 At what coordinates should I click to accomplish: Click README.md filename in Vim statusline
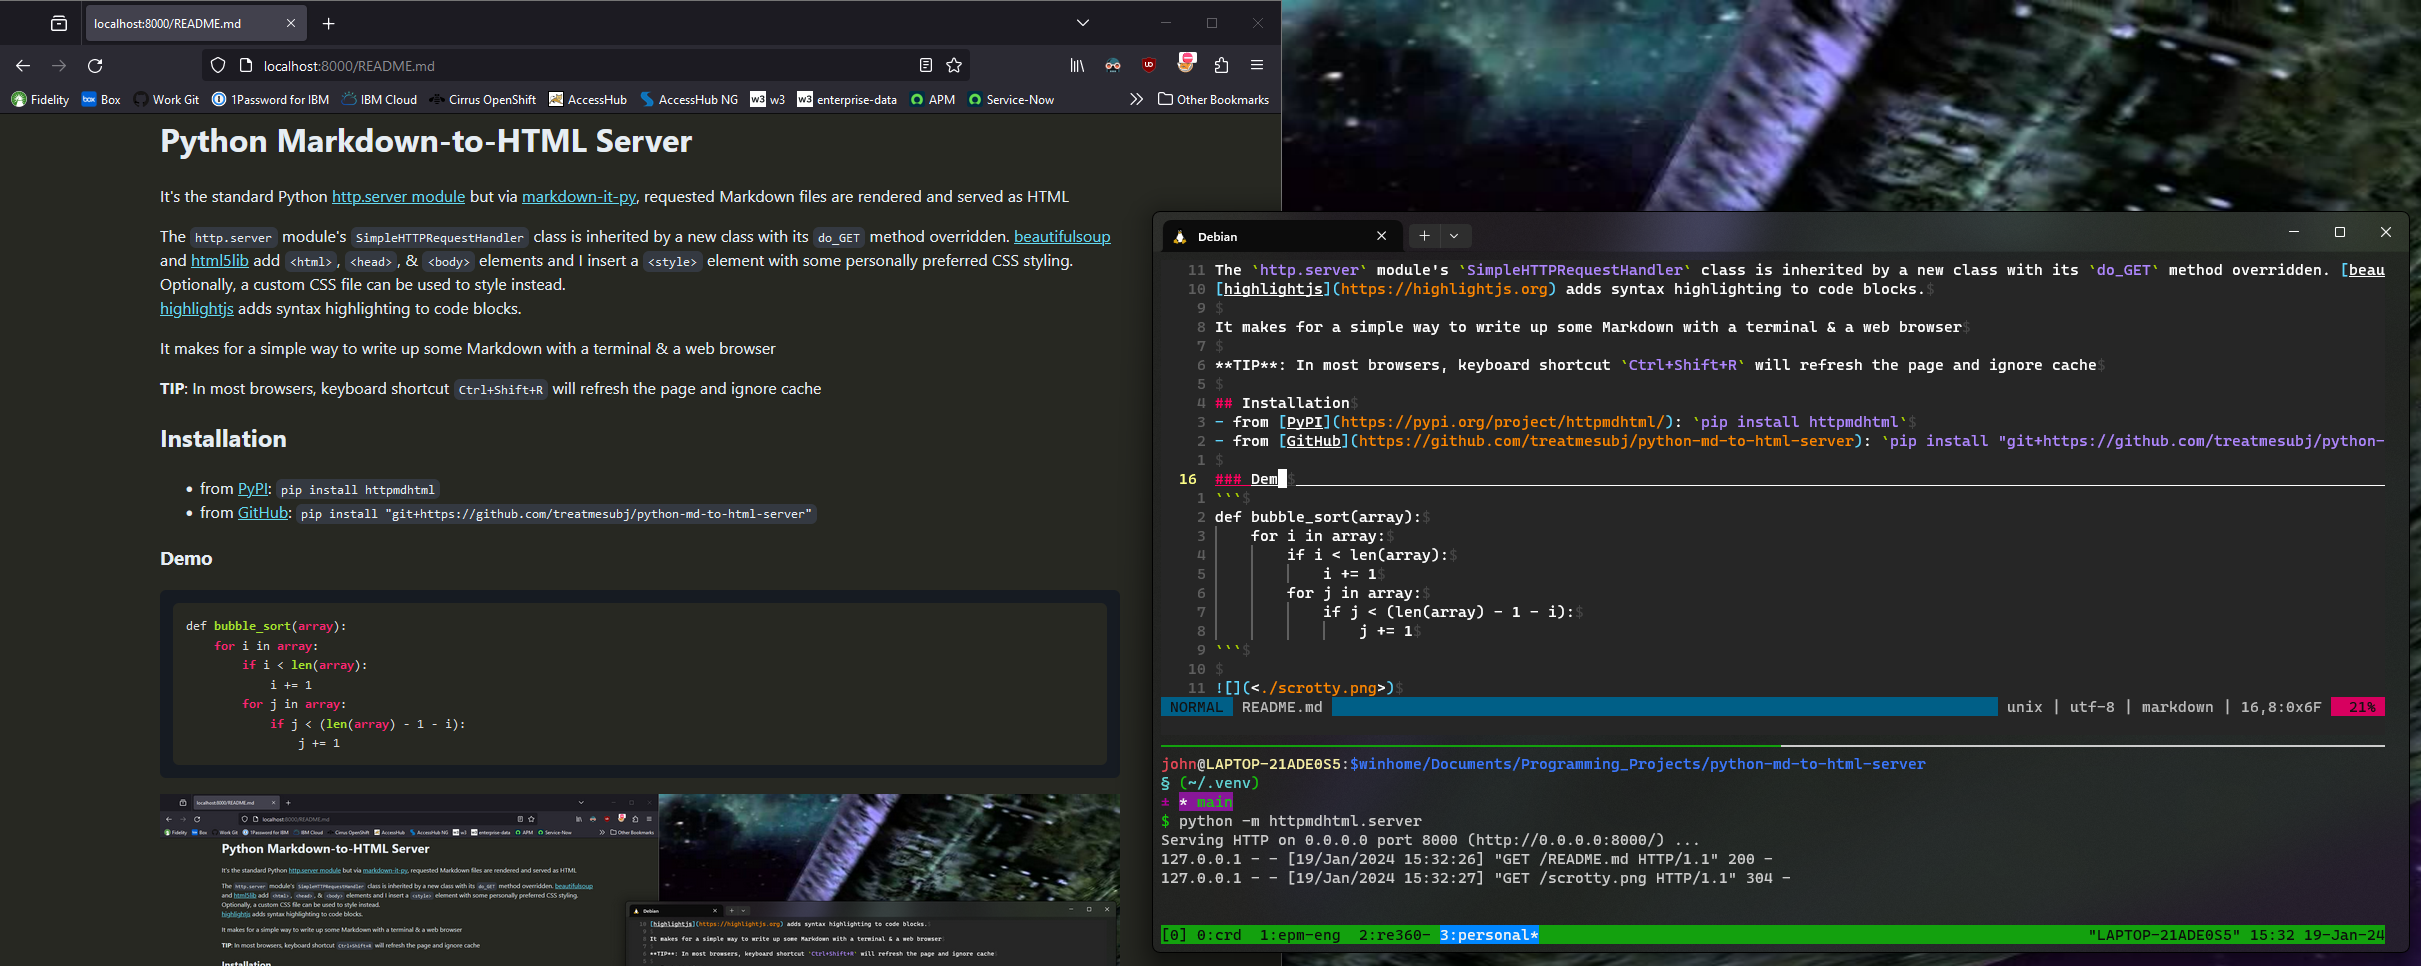click(1281, 707)
